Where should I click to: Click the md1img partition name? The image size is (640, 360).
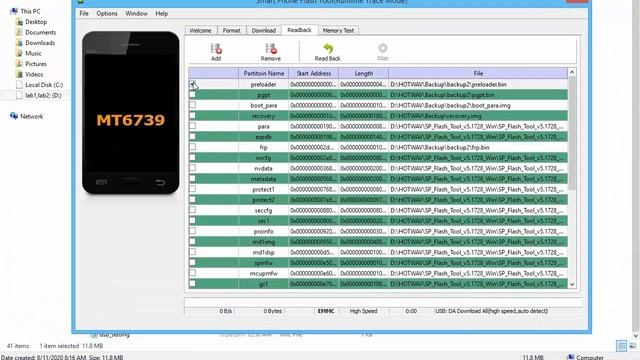(x=264, y=242)
